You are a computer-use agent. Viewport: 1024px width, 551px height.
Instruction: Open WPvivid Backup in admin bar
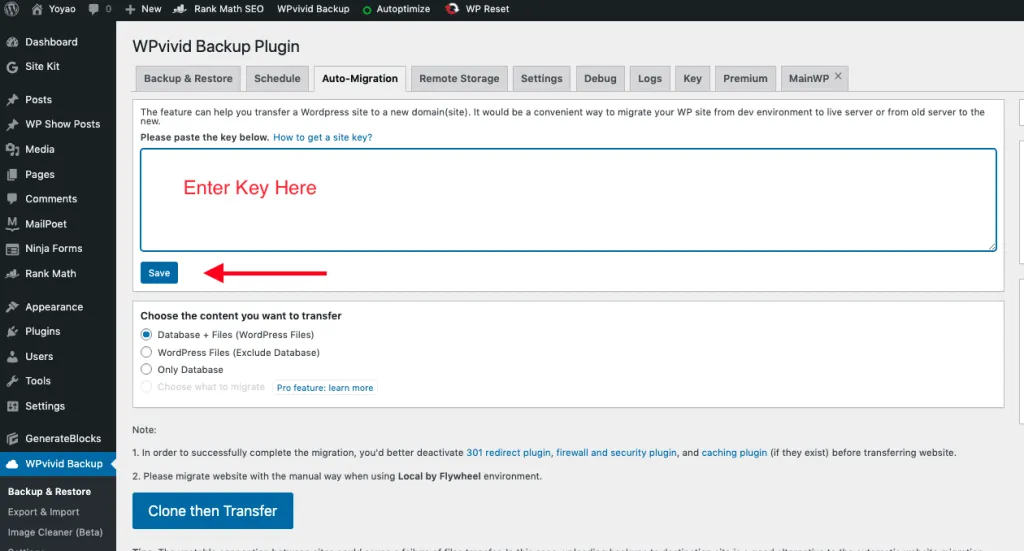point(313,9)
